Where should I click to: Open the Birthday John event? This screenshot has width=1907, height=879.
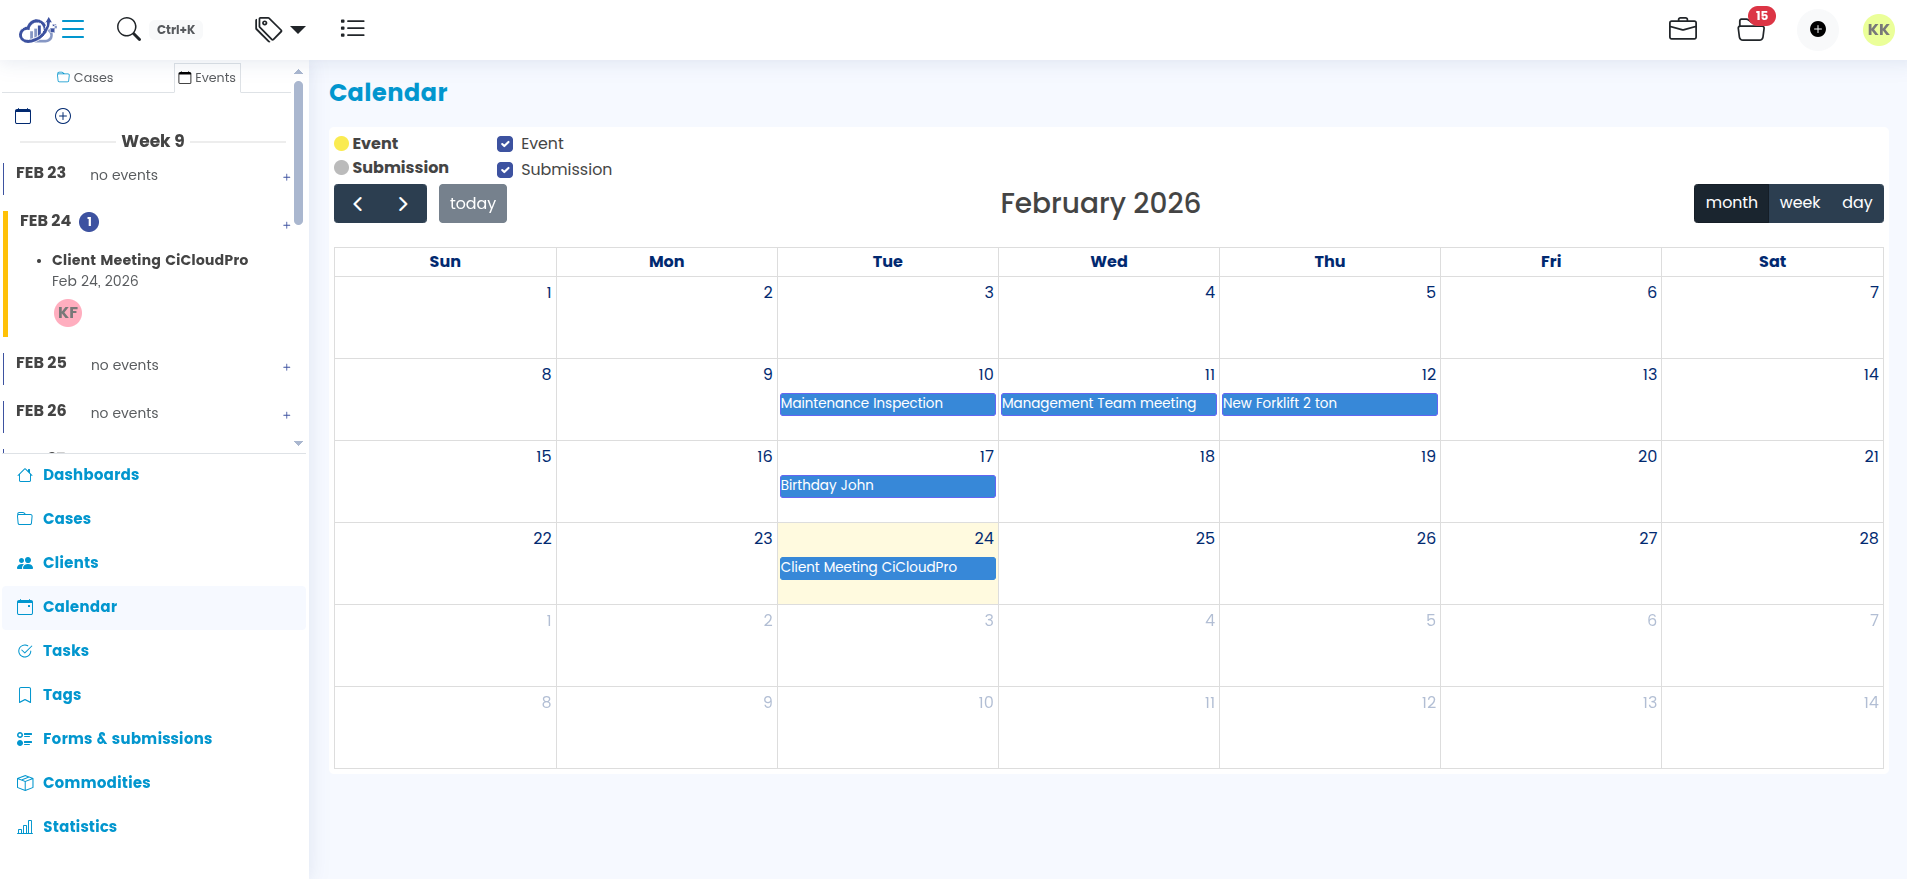pyautogui.click(x=887, y=486)
